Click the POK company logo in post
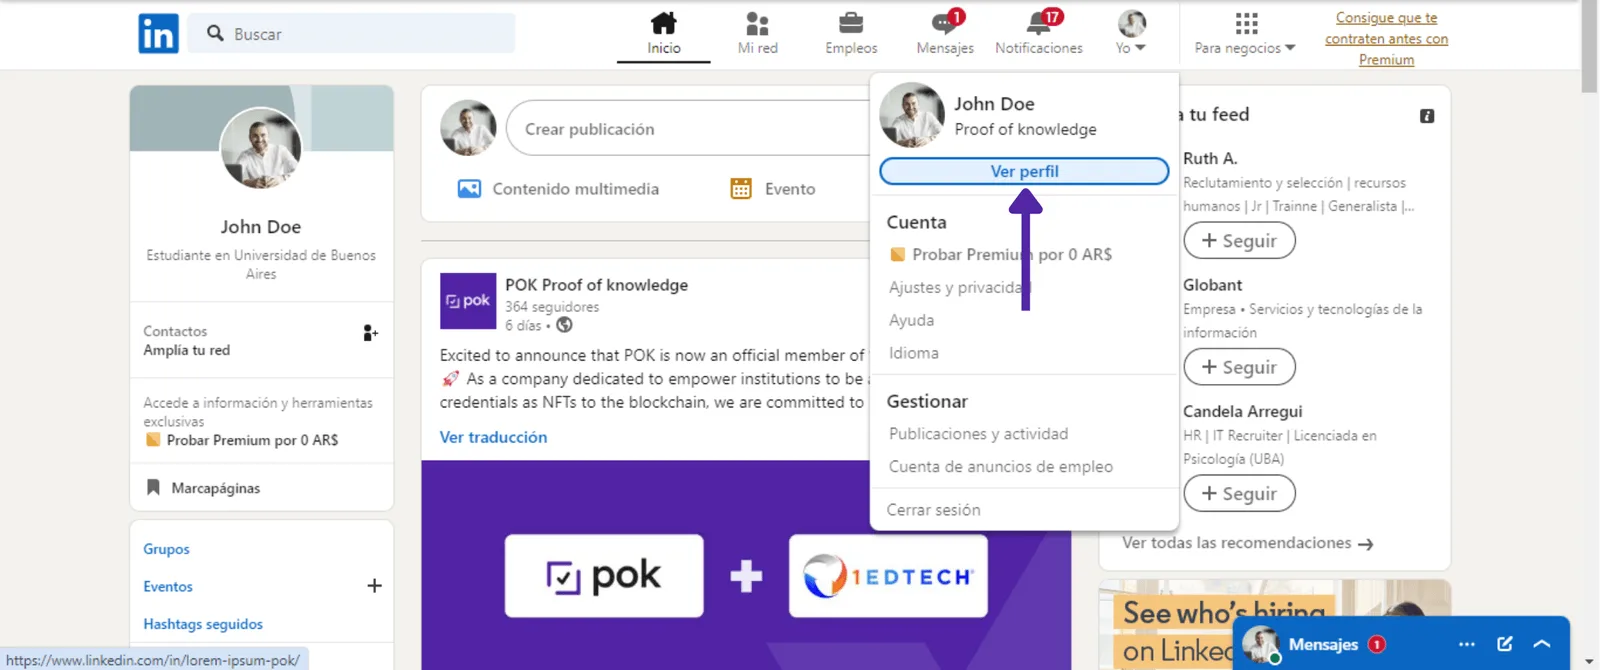This screenshot has width=1600, height=670. pos(468,301)
